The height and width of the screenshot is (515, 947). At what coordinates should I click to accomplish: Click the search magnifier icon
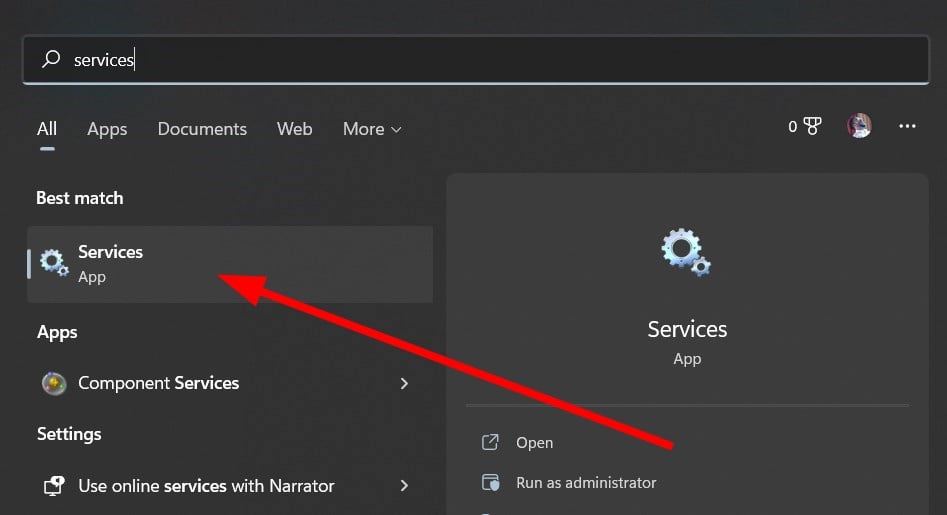[51, 59]
